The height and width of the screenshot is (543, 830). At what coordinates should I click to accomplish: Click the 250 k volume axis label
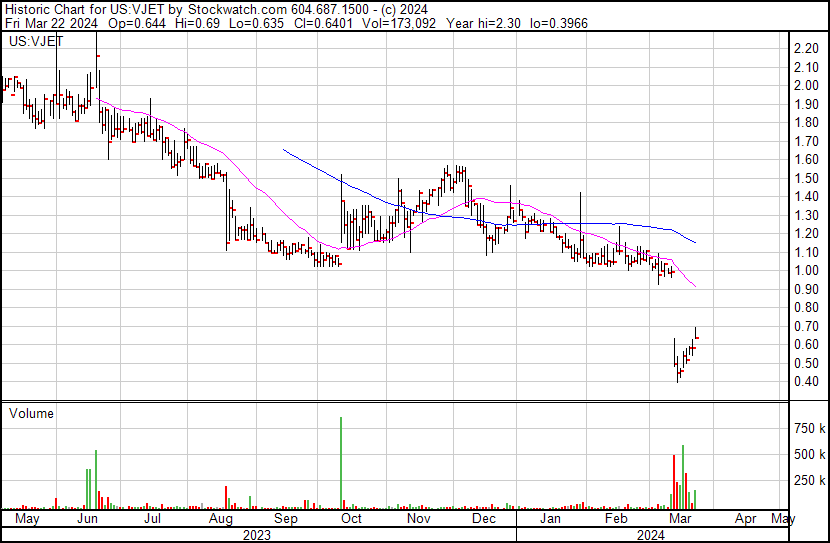(x=808, y=480)
